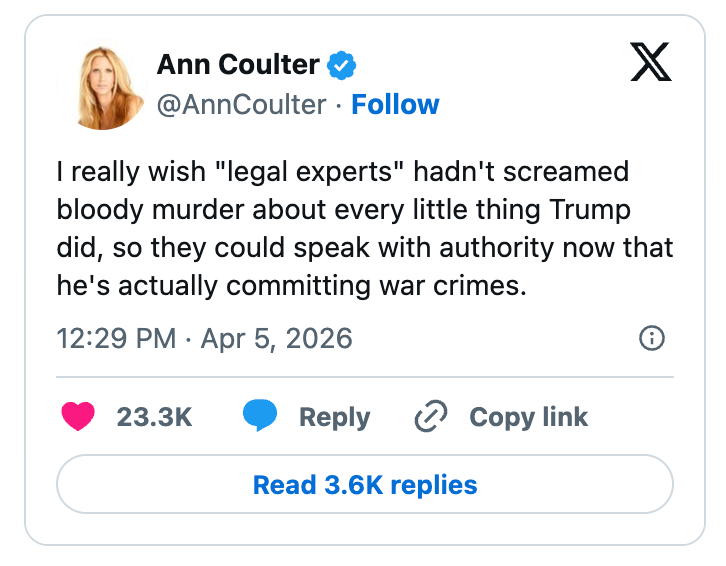Click the Reply text label

(x=334, y=417)
